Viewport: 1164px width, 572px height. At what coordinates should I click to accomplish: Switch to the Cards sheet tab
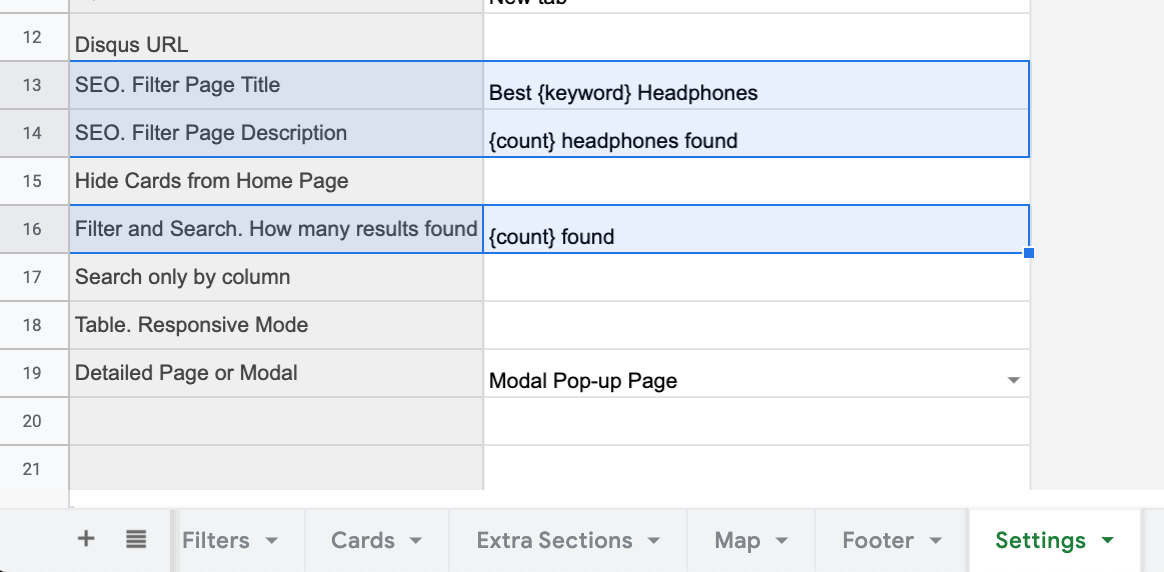tap(362, 540)
